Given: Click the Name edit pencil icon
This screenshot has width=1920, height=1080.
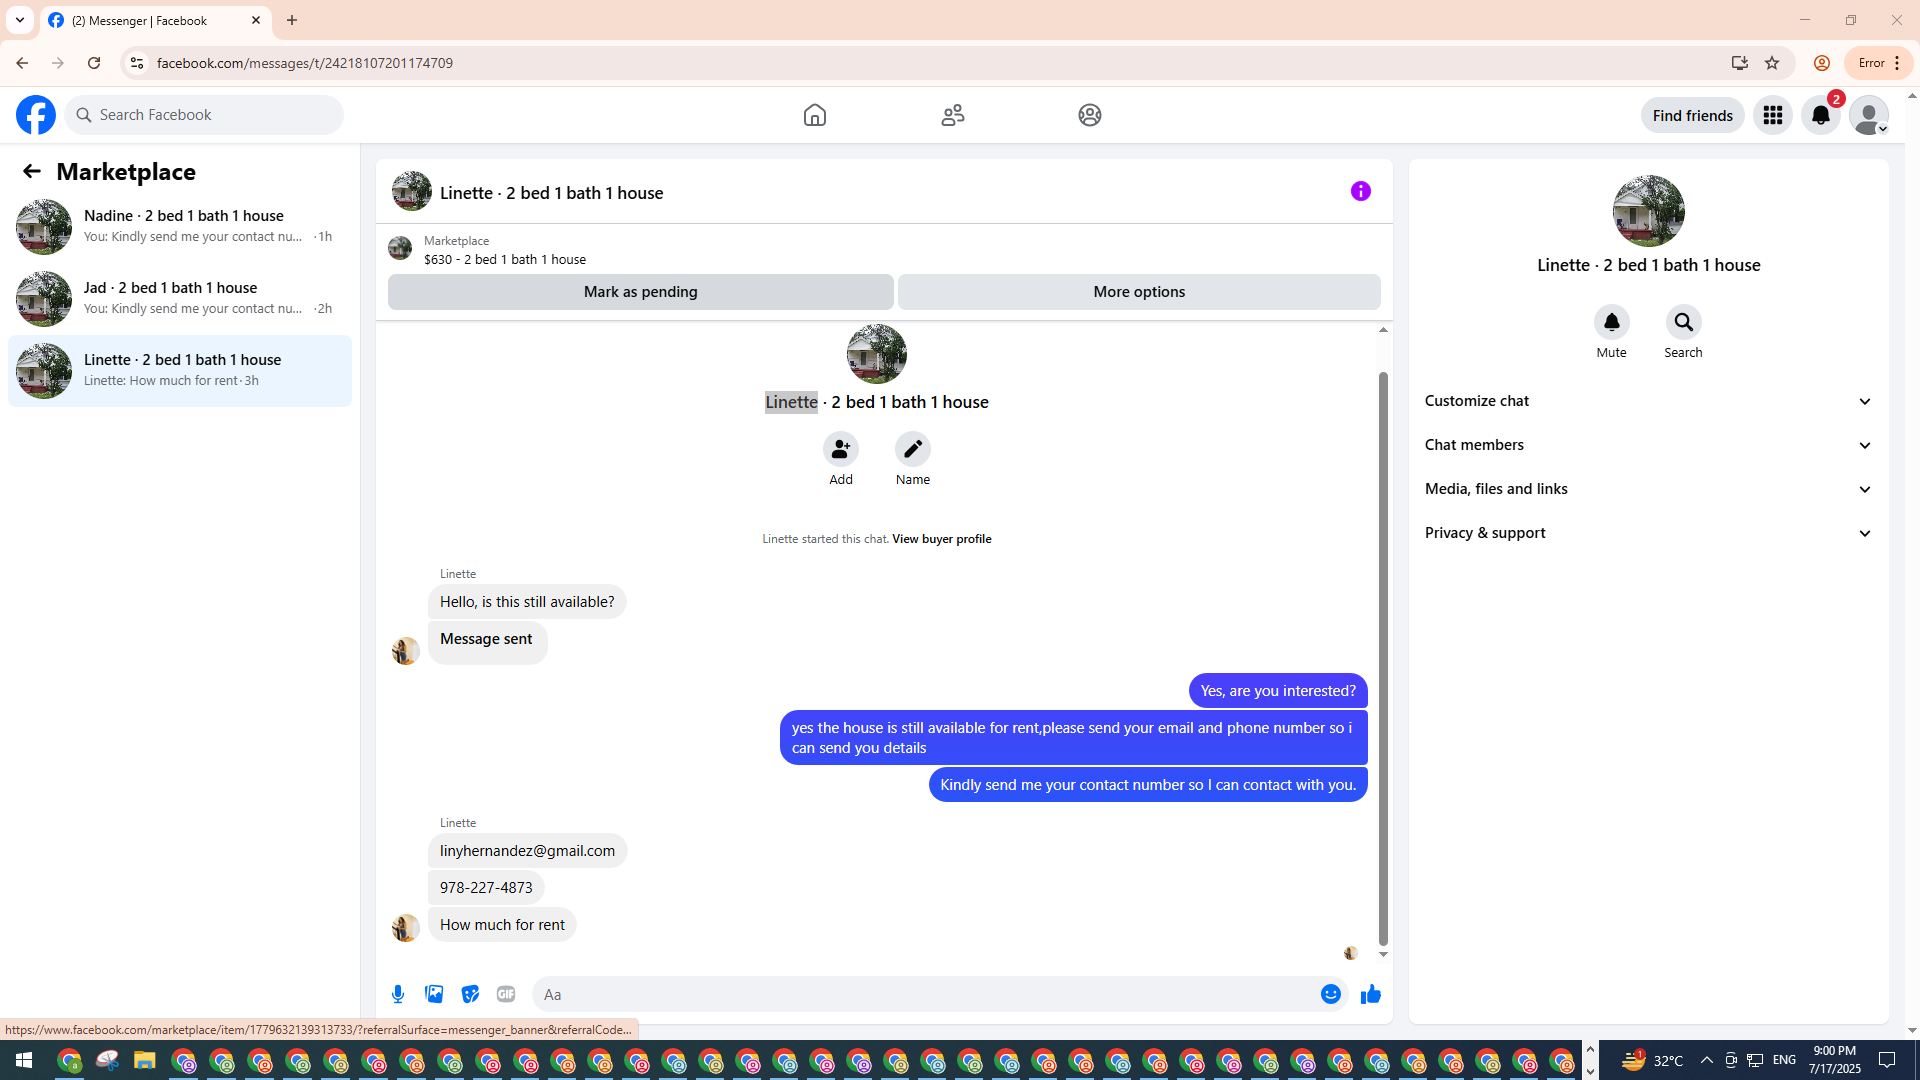Looking at the screenshot, I should click(913, 449).
